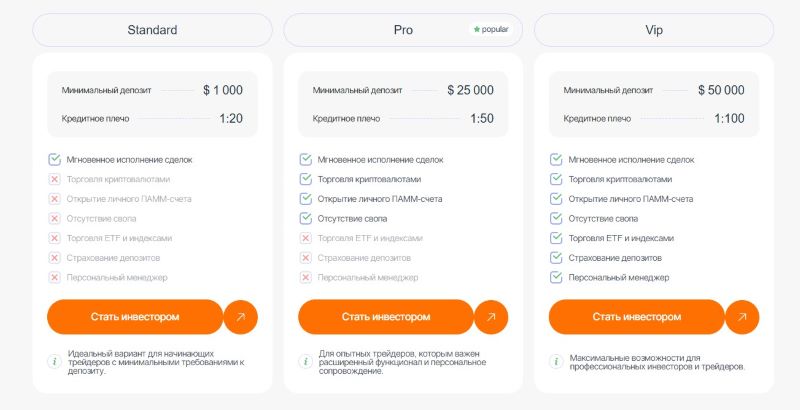Click the arrow icon beside Vip's investor button
Image resolution: width=800 pixels, height=410 pixels.
click(x=742, y=317)
